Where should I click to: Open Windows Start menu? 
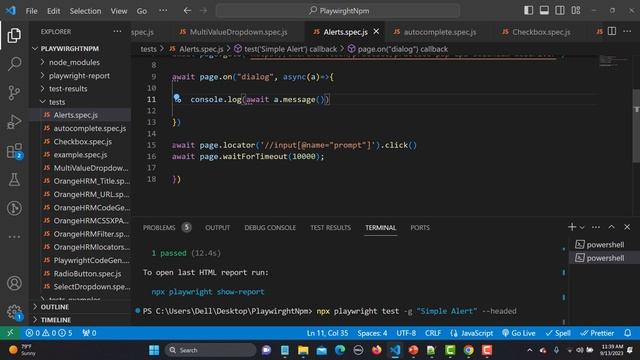coord(154,350)
